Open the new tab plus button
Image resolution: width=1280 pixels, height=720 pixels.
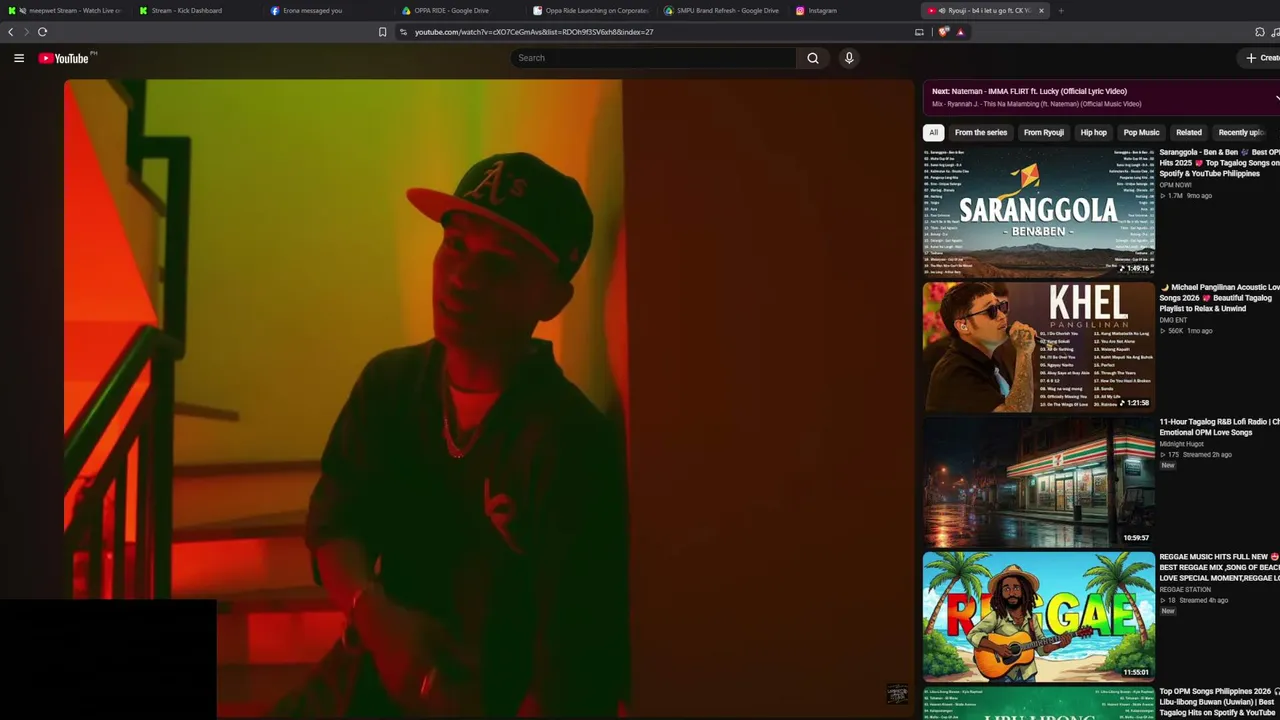(1061, 11)
